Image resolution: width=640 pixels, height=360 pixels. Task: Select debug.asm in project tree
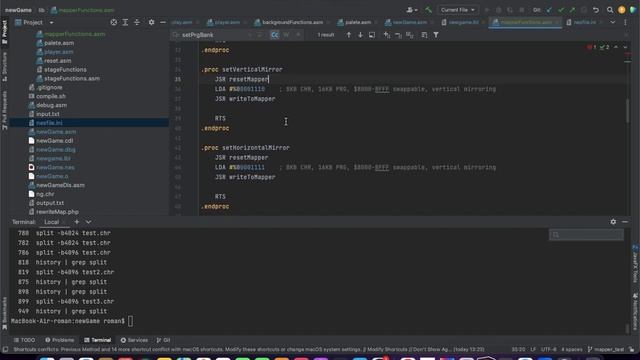[x=51, y=105]
